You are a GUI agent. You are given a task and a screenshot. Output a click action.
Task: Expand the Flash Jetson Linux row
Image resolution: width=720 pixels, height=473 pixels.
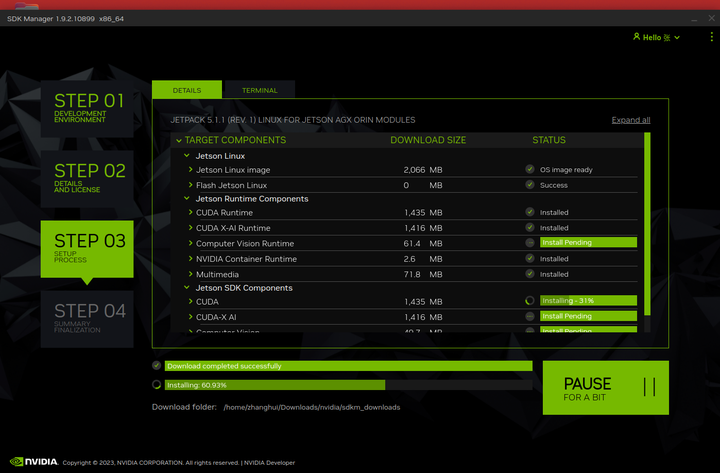point(191,185)
